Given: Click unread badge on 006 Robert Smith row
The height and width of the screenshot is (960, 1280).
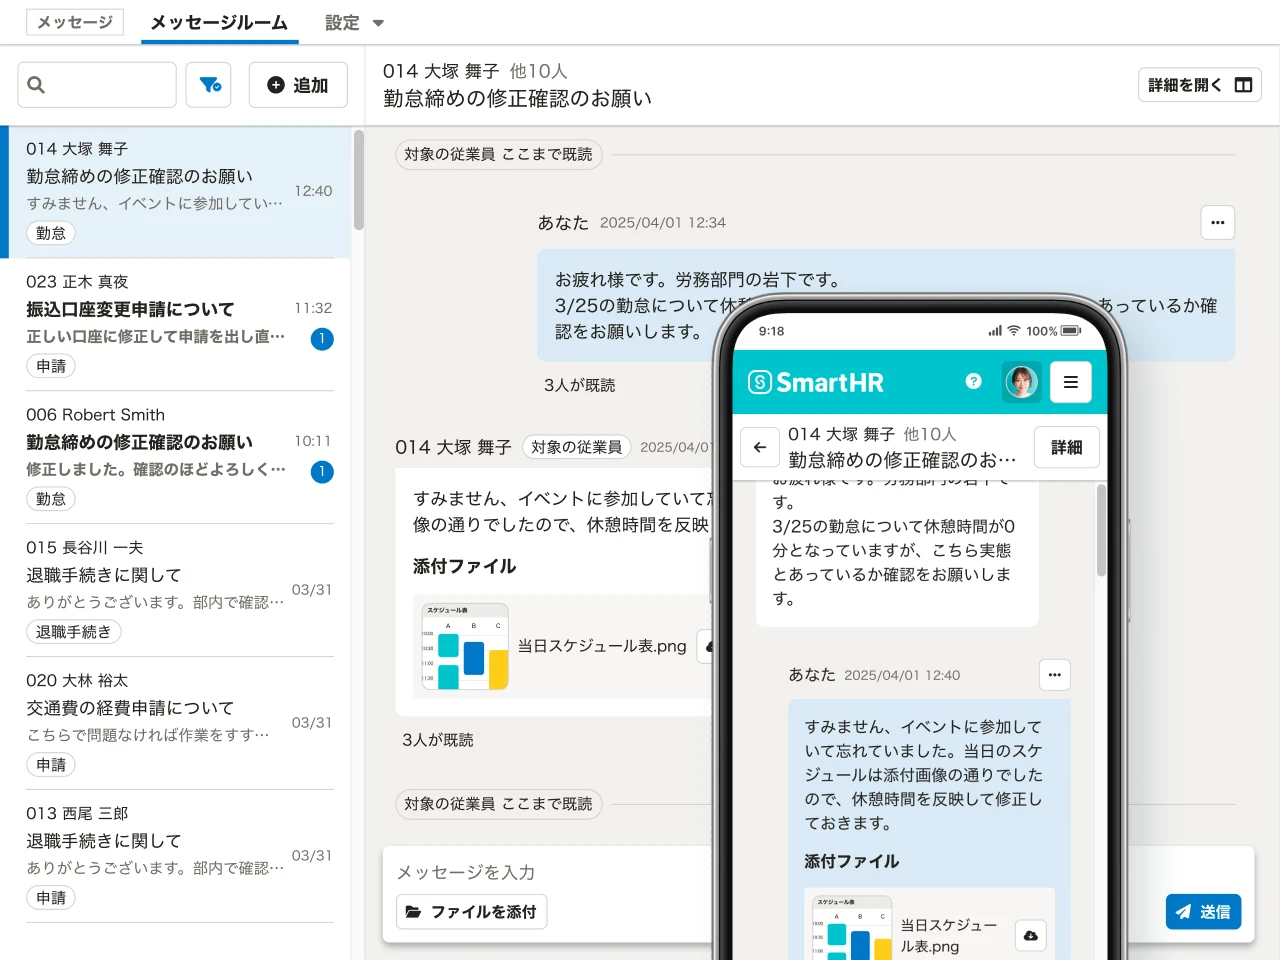Looking at the screenshot, I should coord(322,472).
